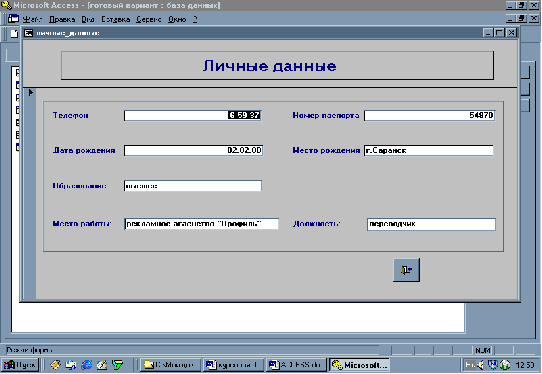542x374 pixels.
Task: Click the second quick launch desktop icon
Action: [71, 365]
